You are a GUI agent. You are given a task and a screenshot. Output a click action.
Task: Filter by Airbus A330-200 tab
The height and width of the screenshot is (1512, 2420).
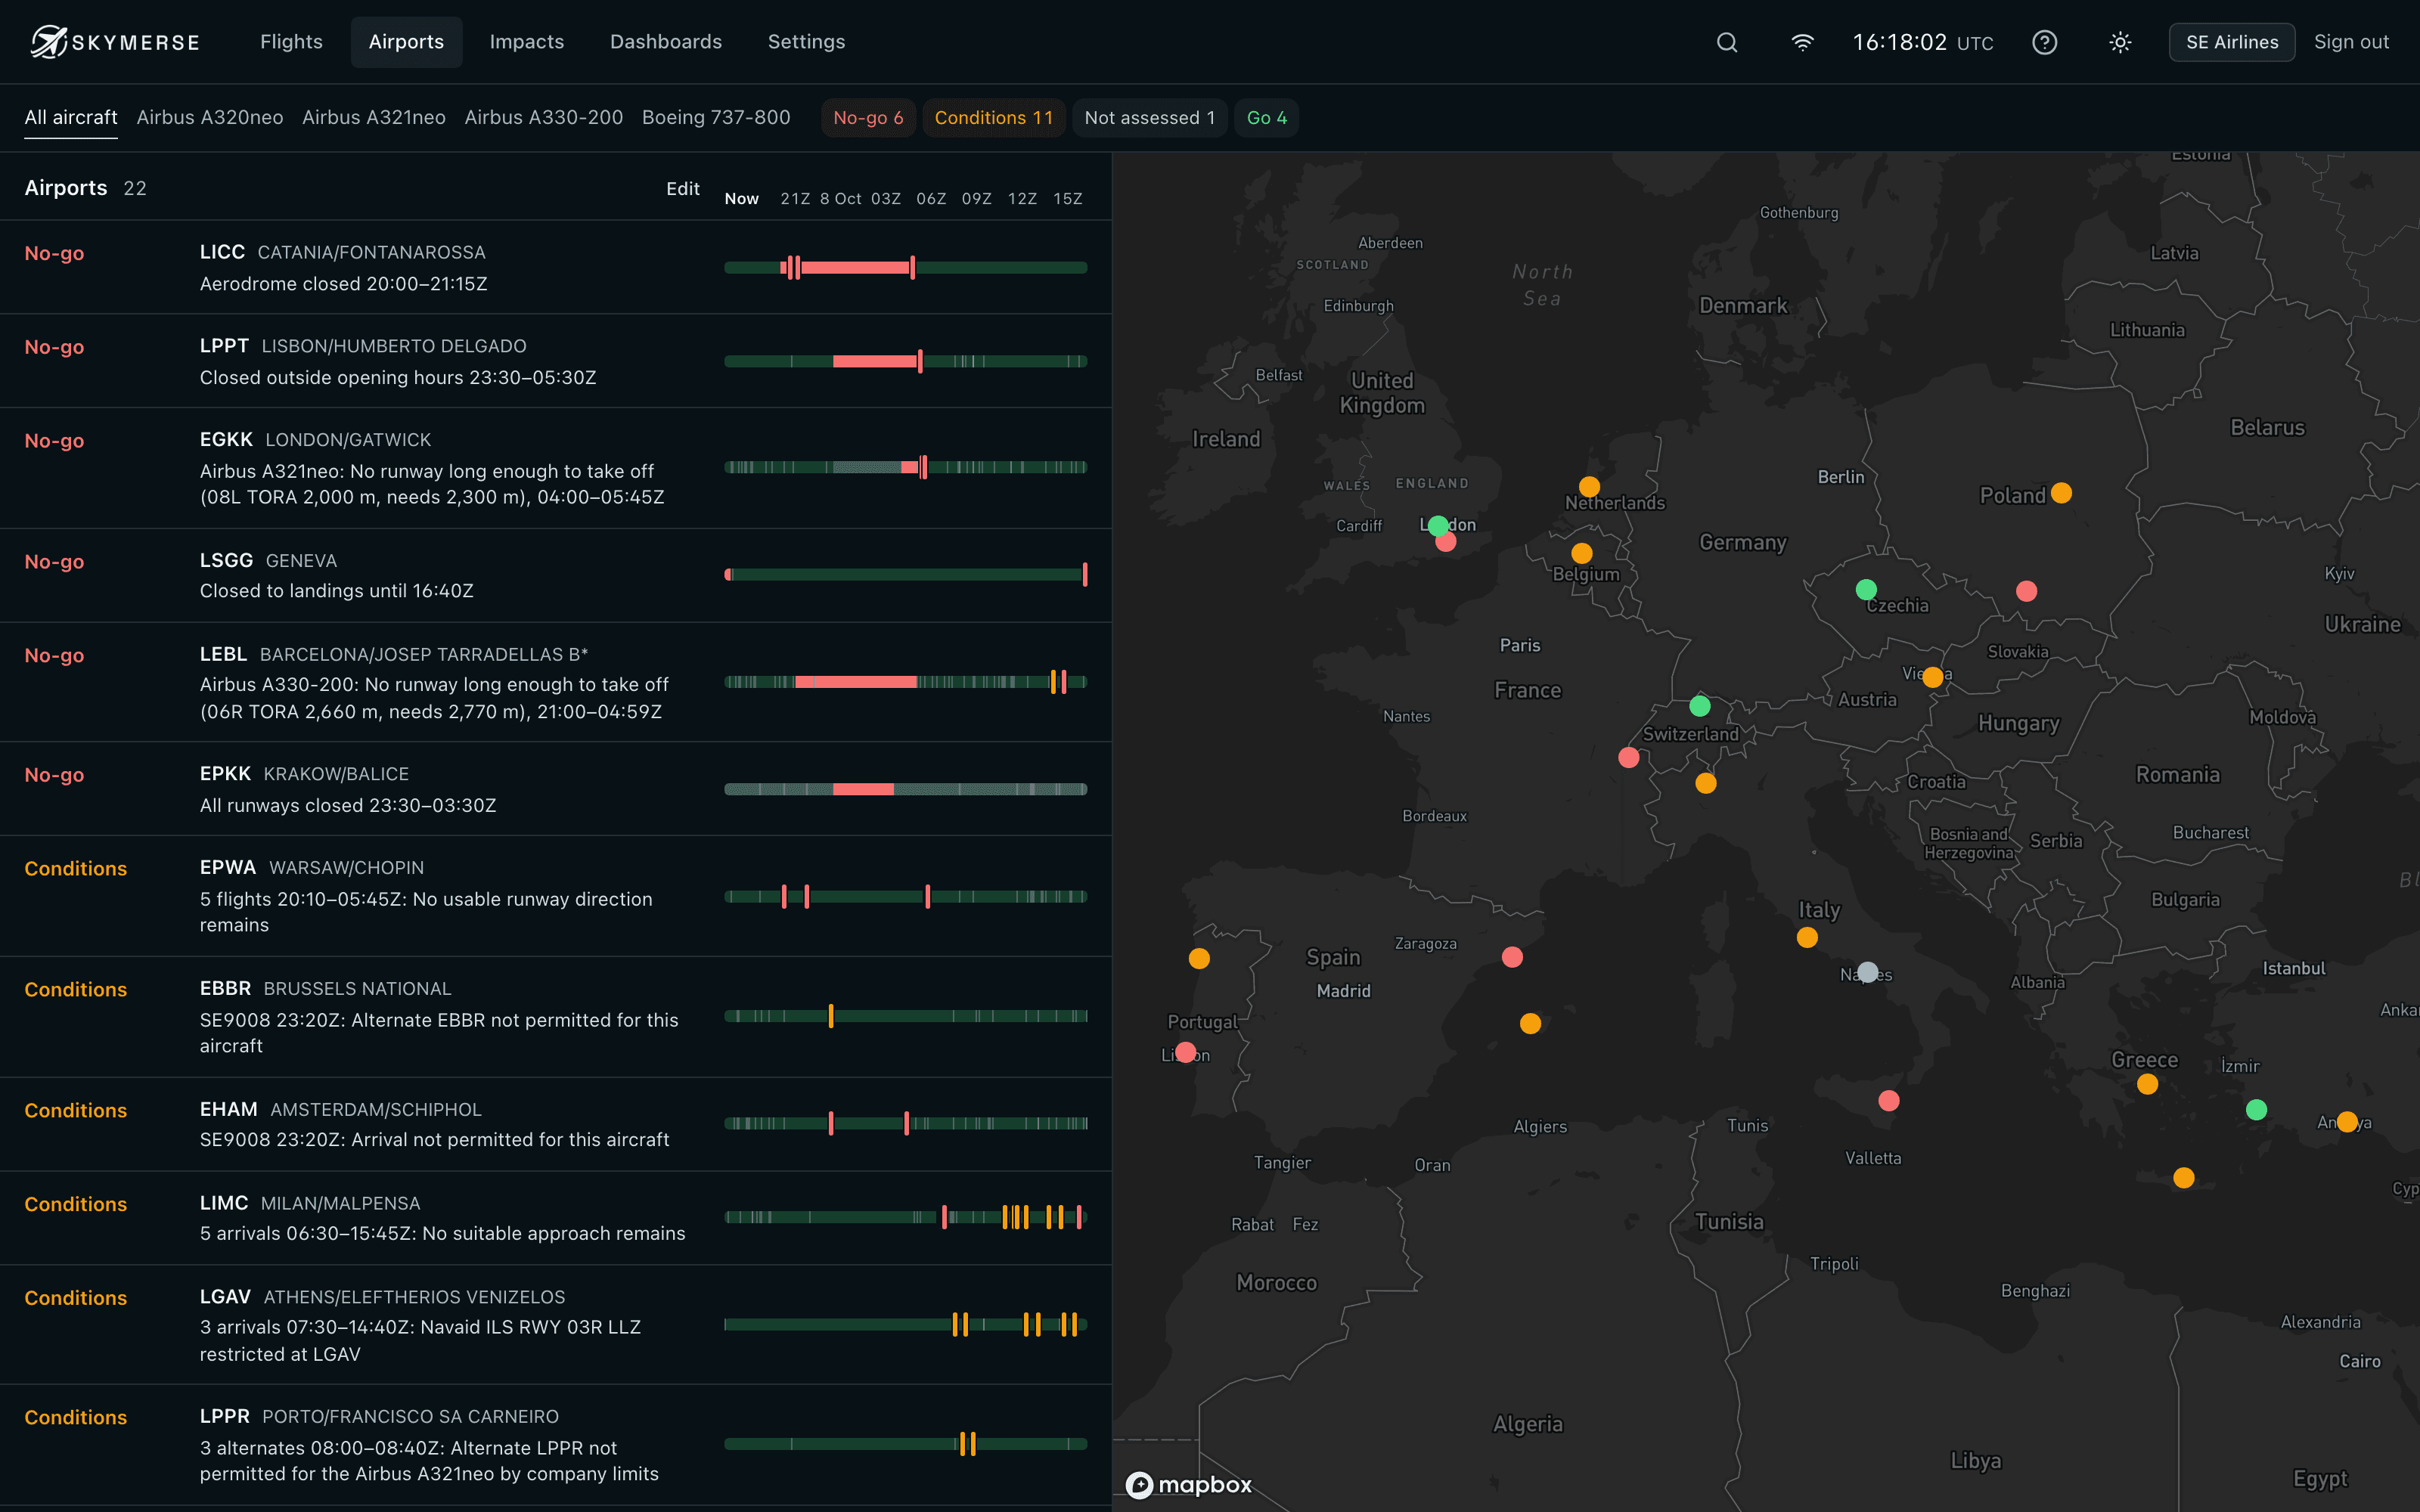pyautogui.click(x=544, y=118)
